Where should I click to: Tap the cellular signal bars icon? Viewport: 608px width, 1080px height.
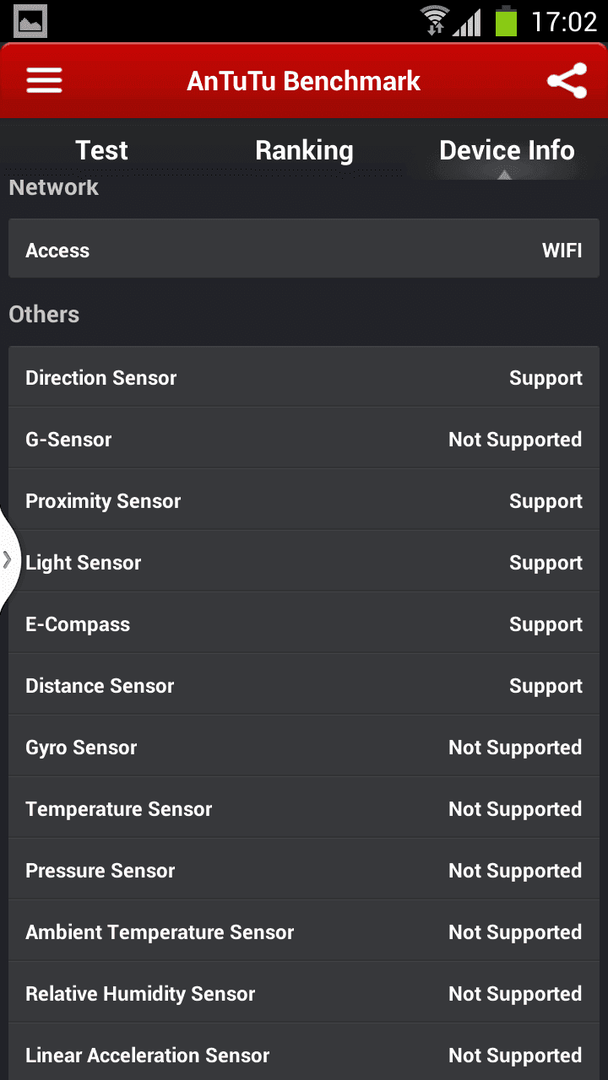[x=466, y=23]
